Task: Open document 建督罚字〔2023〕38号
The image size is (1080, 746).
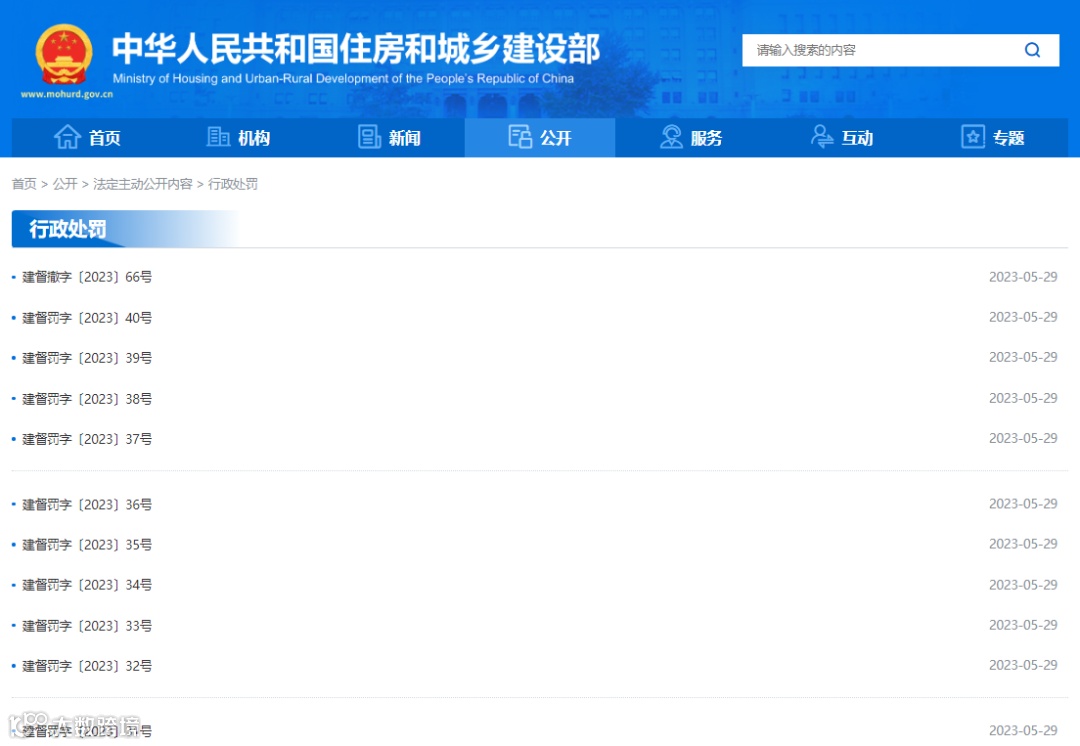Action: [87, 399]
